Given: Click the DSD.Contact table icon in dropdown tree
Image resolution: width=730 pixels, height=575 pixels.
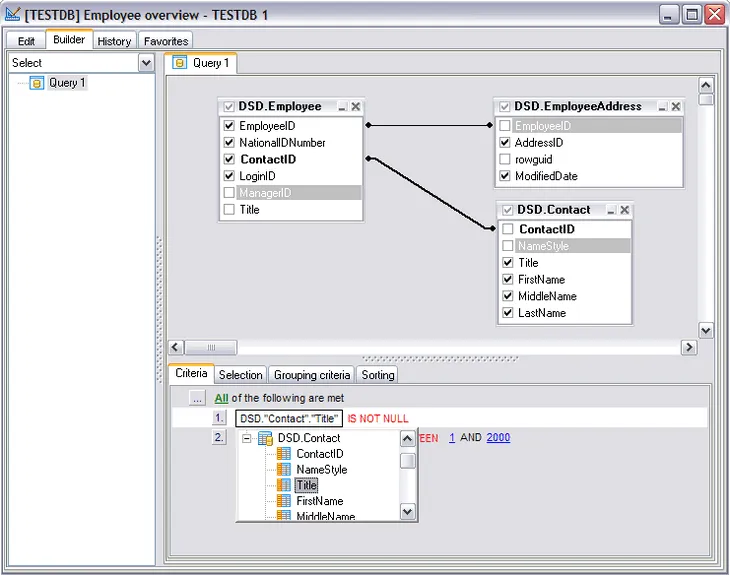Looking at the screenshot, I should [265, 438].
